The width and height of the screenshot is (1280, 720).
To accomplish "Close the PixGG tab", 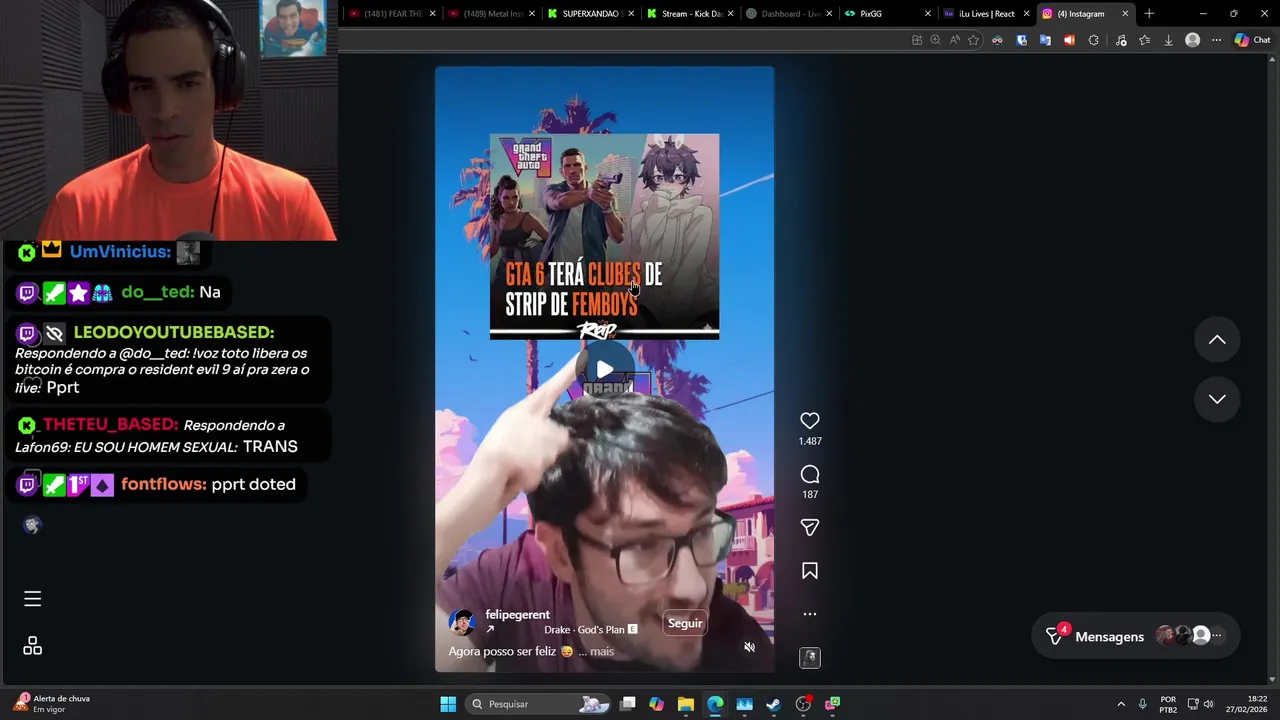I will pyautogui.click(x=928, y=14).
